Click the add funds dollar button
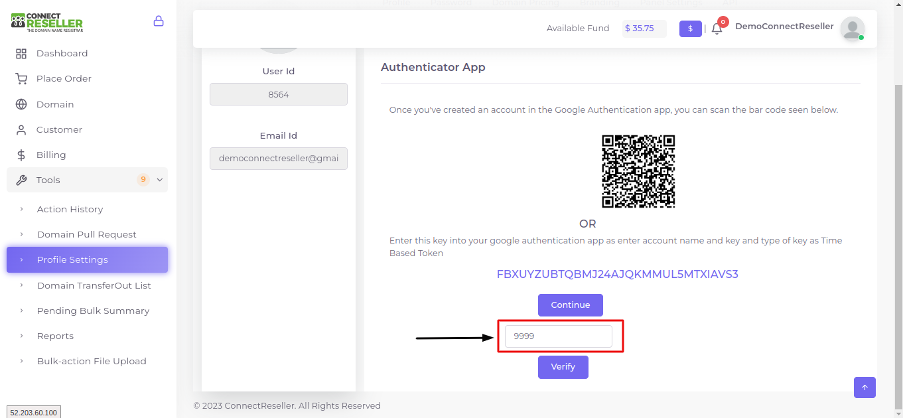This screenshot has height=418, width=904. pos(690,28)
